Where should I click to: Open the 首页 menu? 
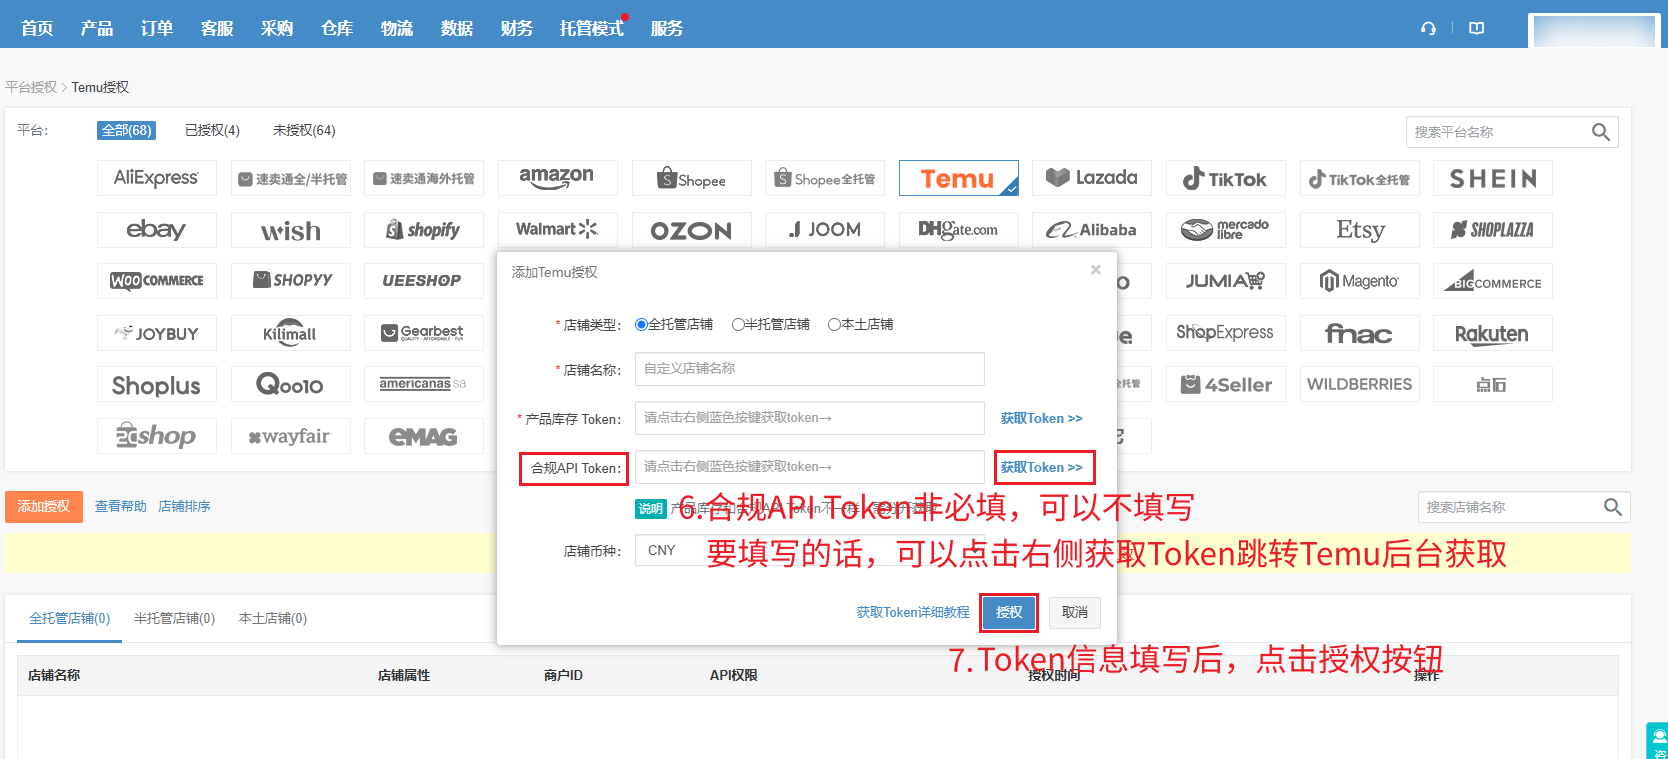click(x=37, y=28)
